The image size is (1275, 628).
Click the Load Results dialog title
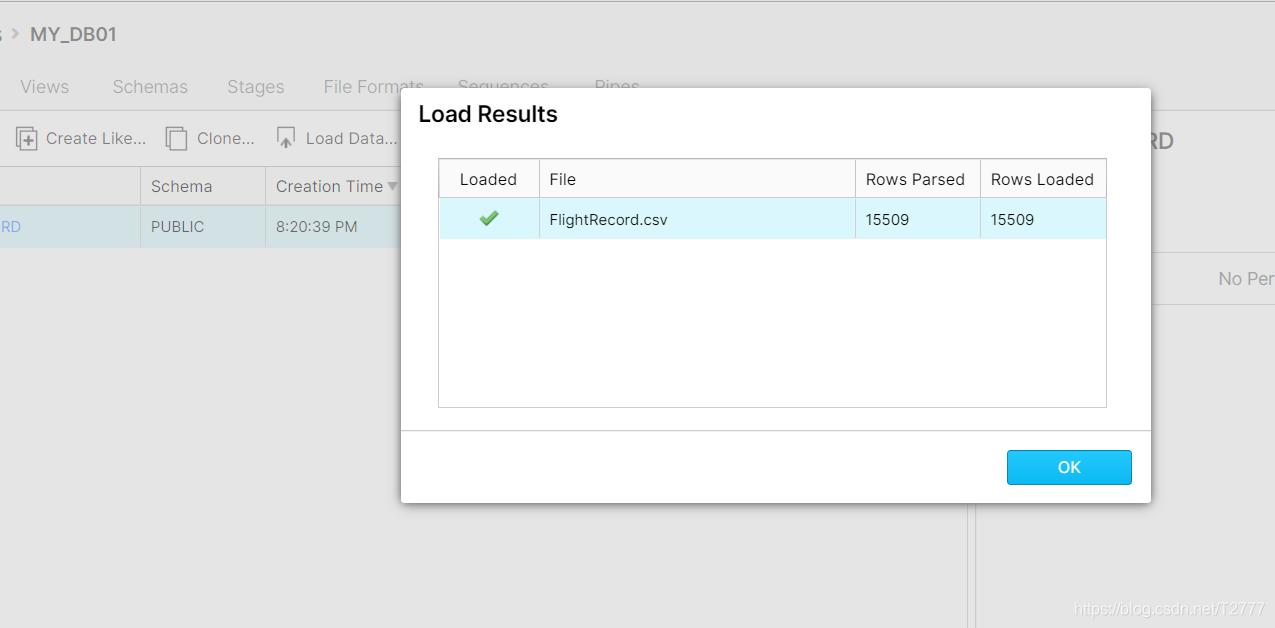(488, 114)
